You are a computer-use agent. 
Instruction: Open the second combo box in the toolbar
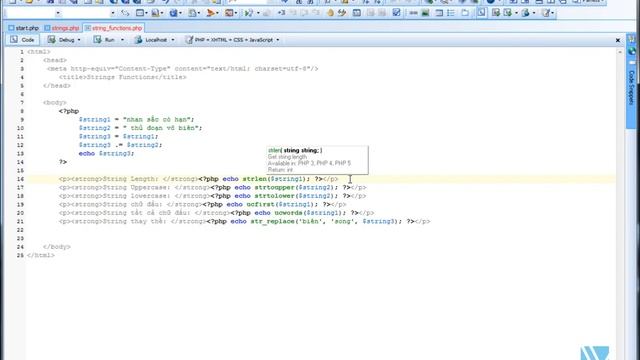89,13
